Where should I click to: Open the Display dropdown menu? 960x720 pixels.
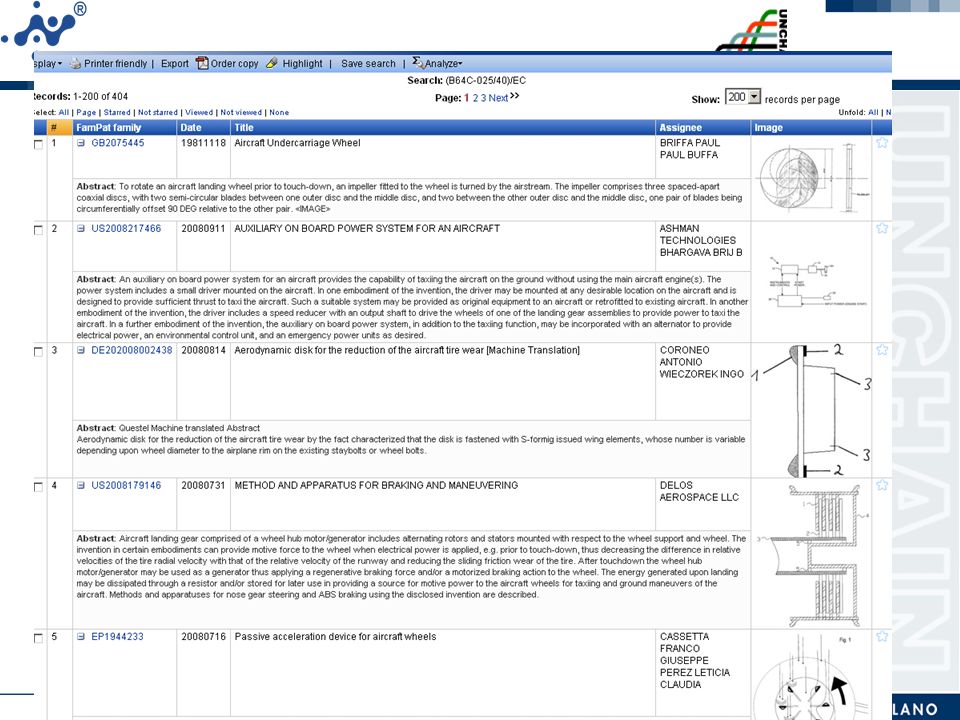[x=48, y=64]
